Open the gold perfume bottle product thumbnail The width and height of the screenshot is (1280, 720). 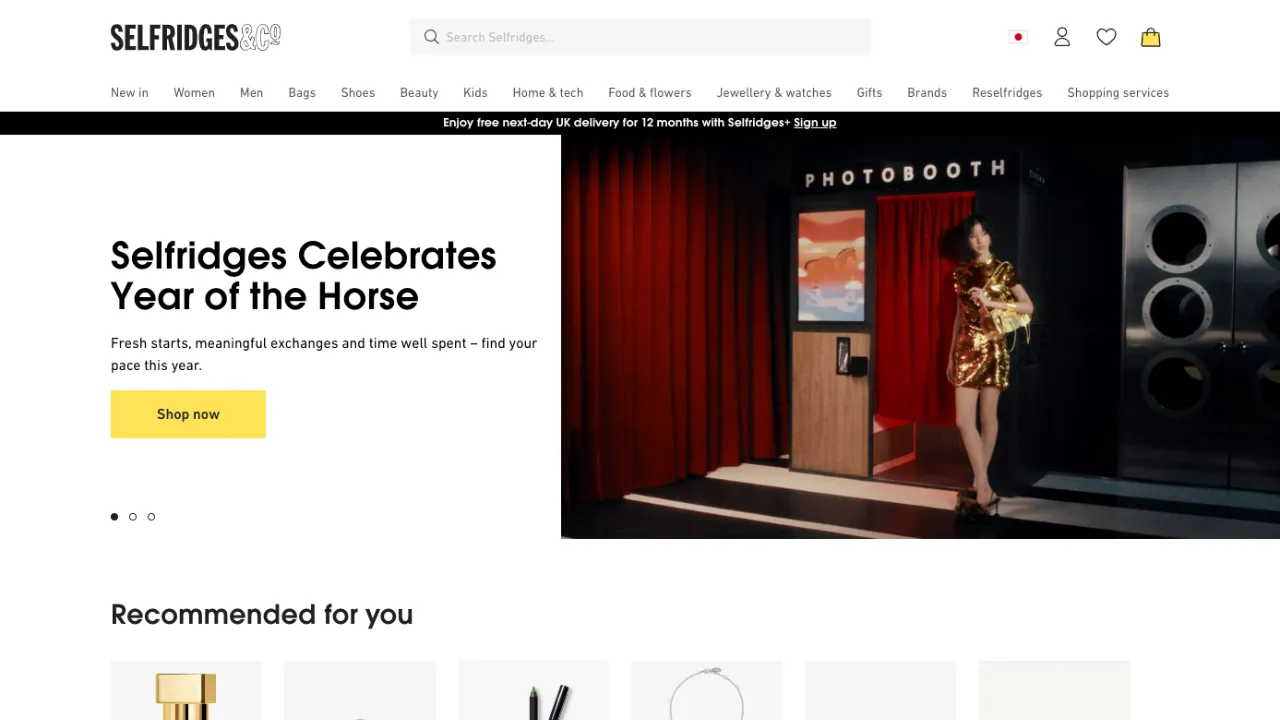click(x=186, y=692)
